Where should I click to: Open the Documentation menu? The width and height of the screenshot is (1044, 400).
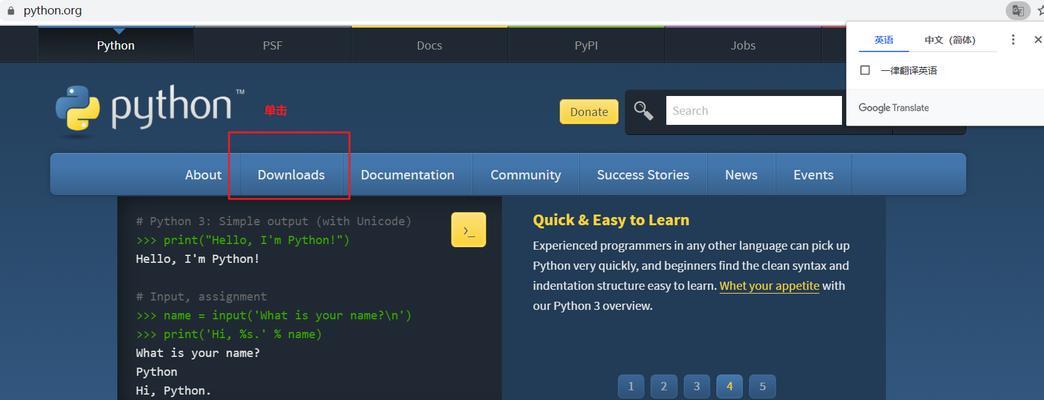[407, 174]
